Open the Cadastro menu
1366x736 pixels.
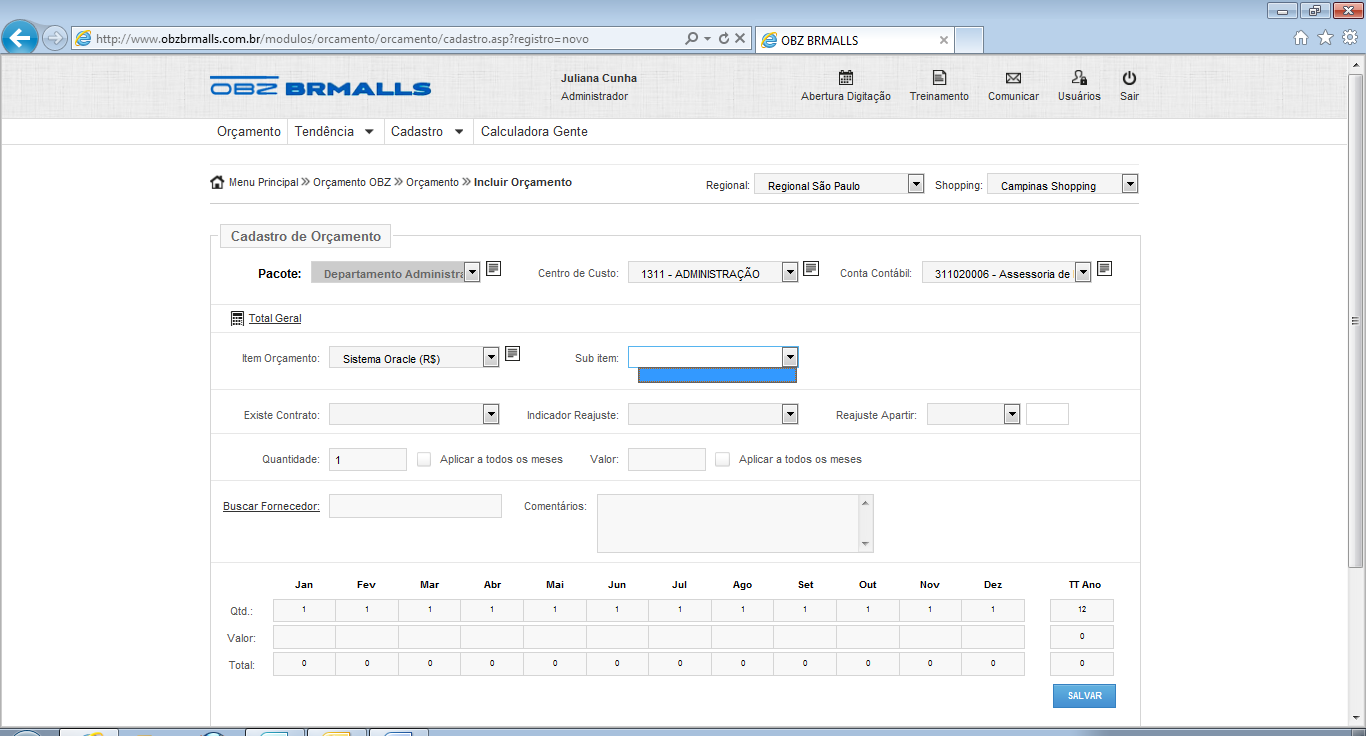[x=427, y=131]
